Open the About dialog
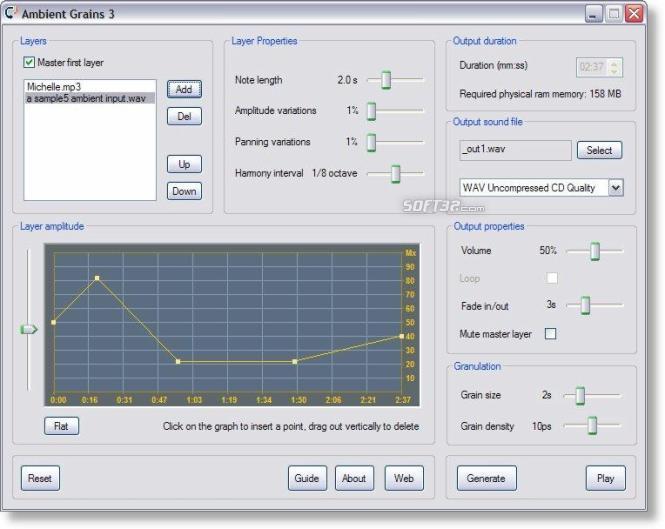Screen dimensions: 665x529 click(354, 478)
